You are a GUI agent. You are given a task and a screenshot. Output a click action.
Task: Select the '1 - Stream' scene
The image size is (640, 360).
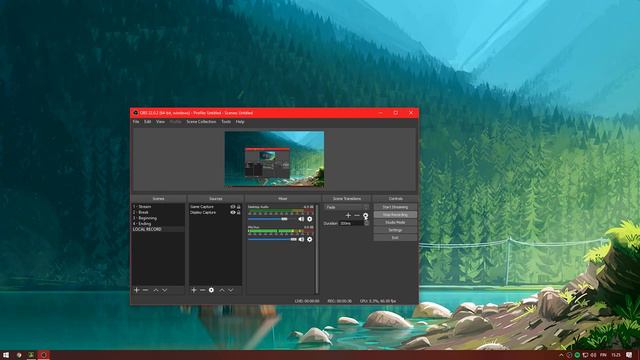pos(158,207)
